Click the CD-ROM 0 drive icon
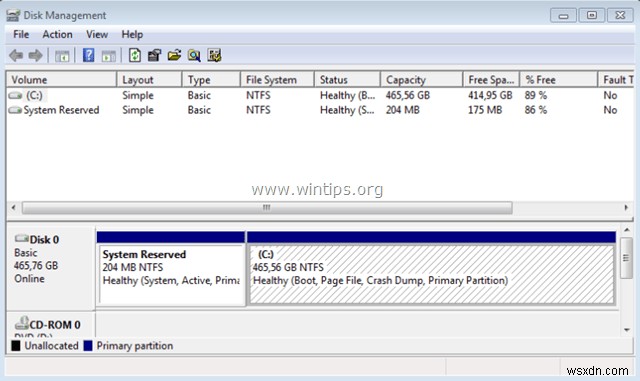The image size is (640, 381). pyautogui.click(x=22, y=323)
